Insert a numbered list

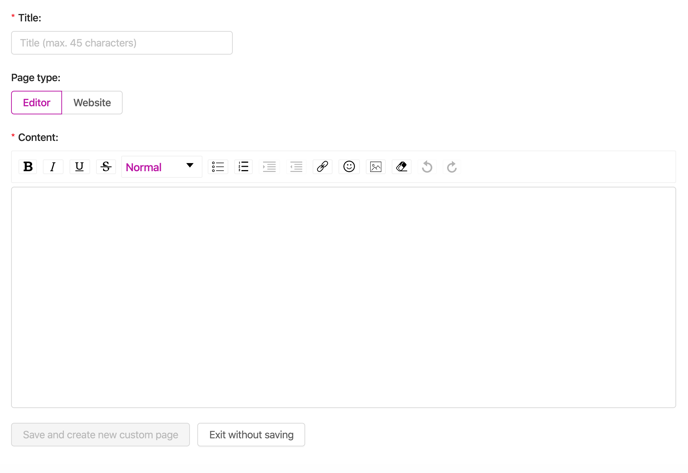[244, 167]
